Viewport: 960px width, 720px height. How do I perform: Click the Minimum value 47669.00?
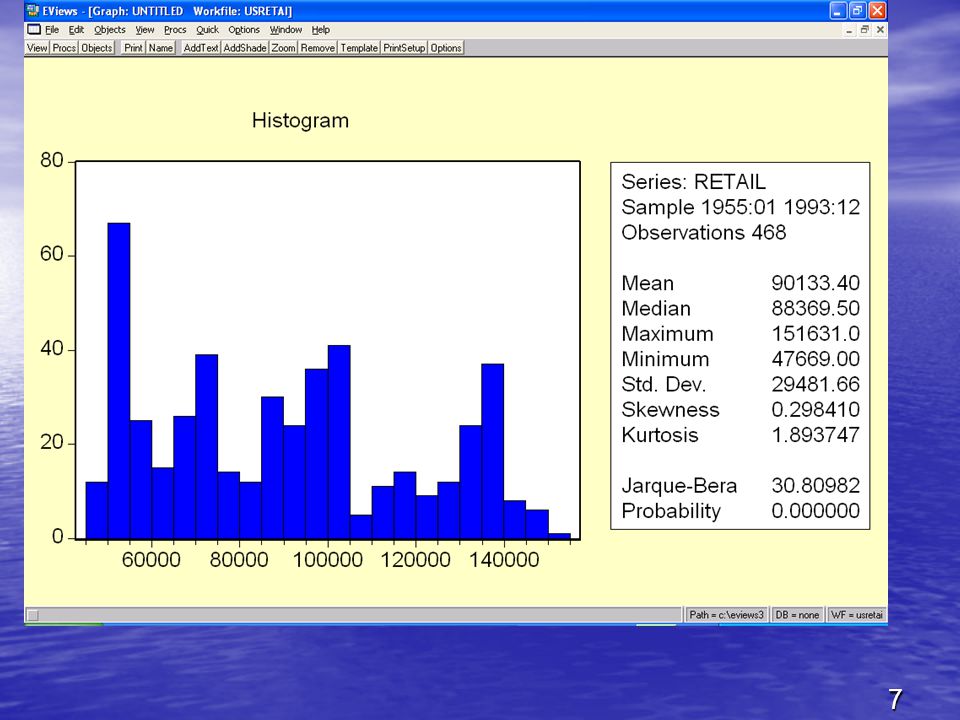coord(816,359)
